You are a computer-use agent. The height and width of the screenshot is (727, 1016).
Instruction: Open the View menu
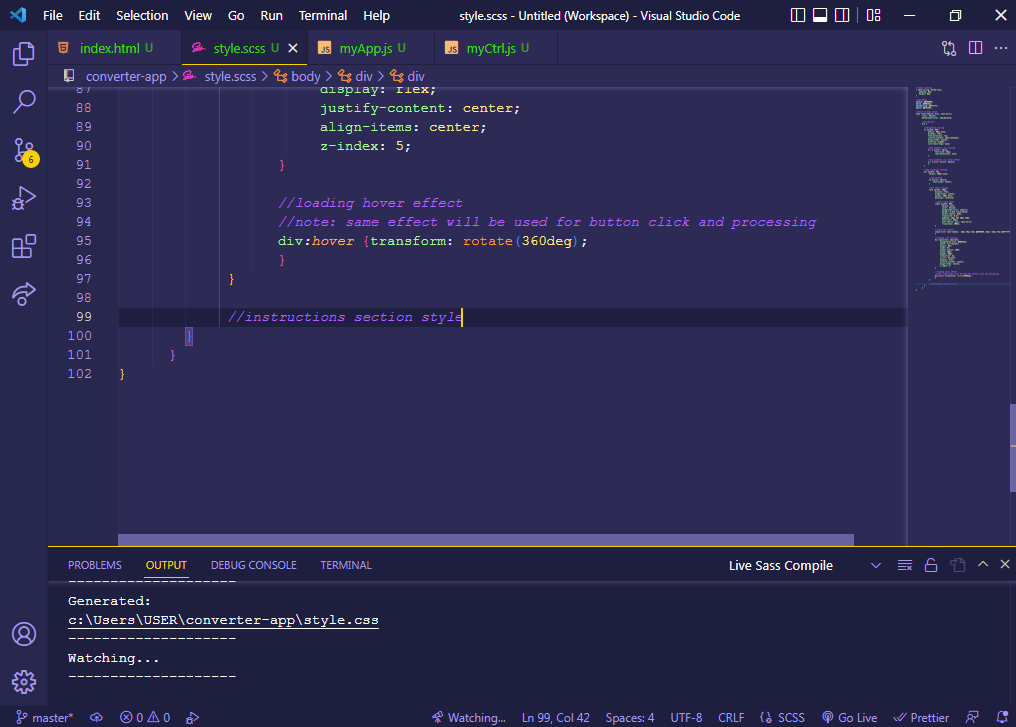coord(198,15)
